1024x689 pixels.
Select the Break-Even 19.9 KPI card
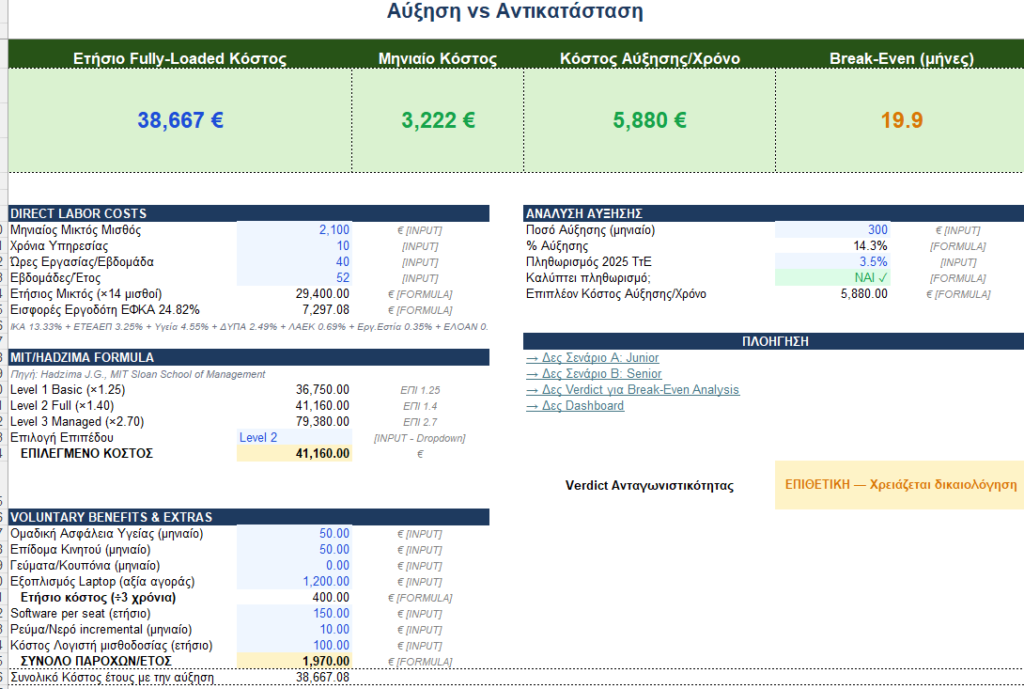[901, 121]
